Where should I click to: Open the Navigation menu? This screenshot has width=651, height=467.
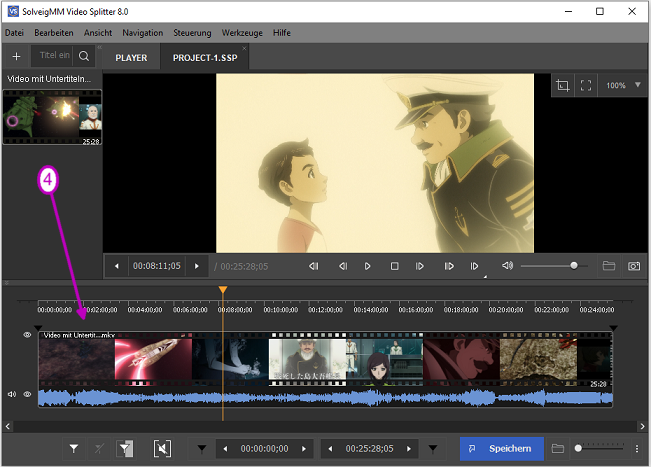(142, 33)
